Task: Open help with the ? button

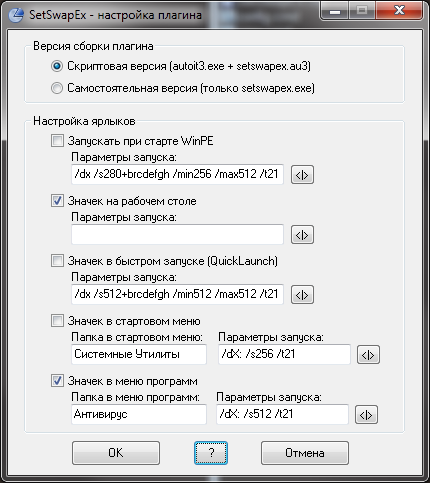Action: tap(211, 453)
